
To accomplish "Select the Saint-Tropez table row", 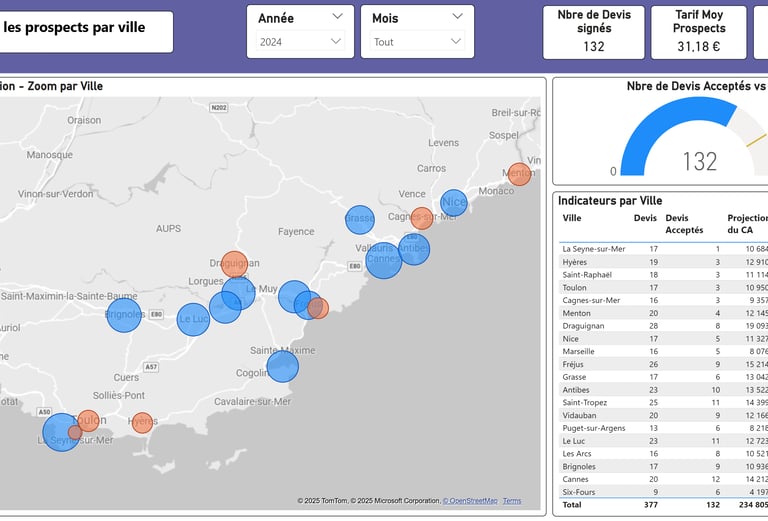I will click(x=664, y=403).
